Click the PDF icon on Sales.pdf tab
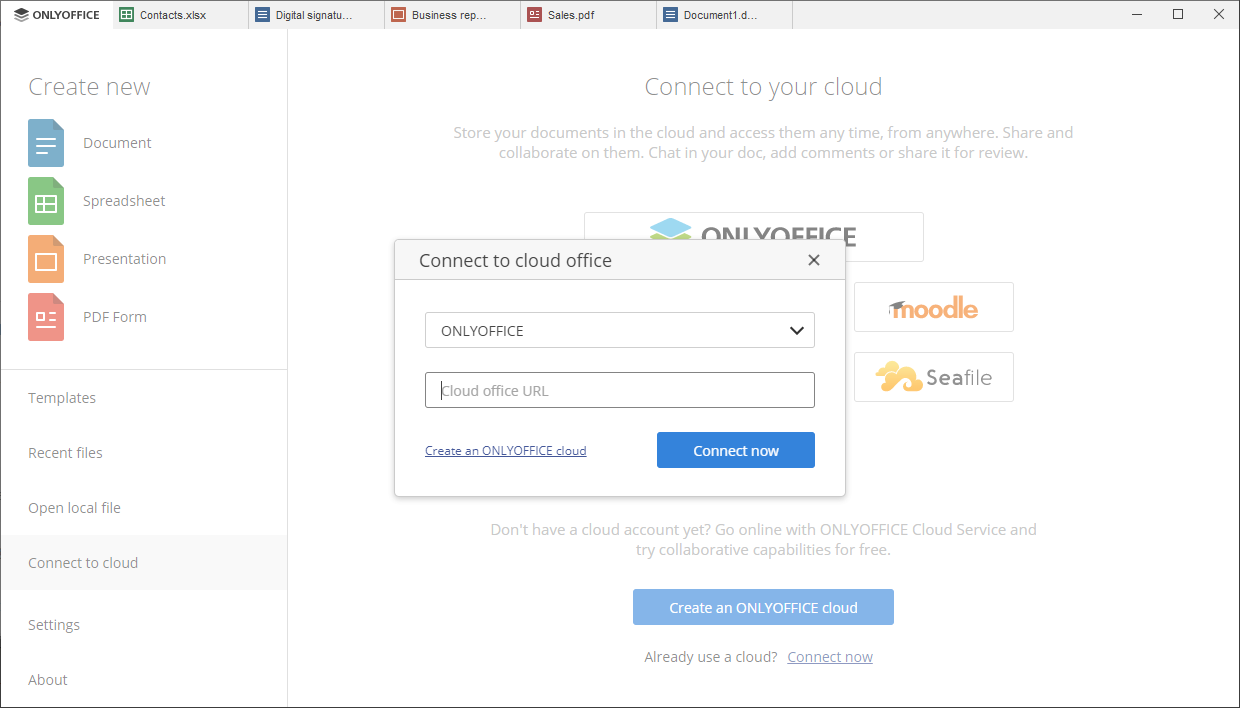 pyautogui.click(x=534, y=15)
